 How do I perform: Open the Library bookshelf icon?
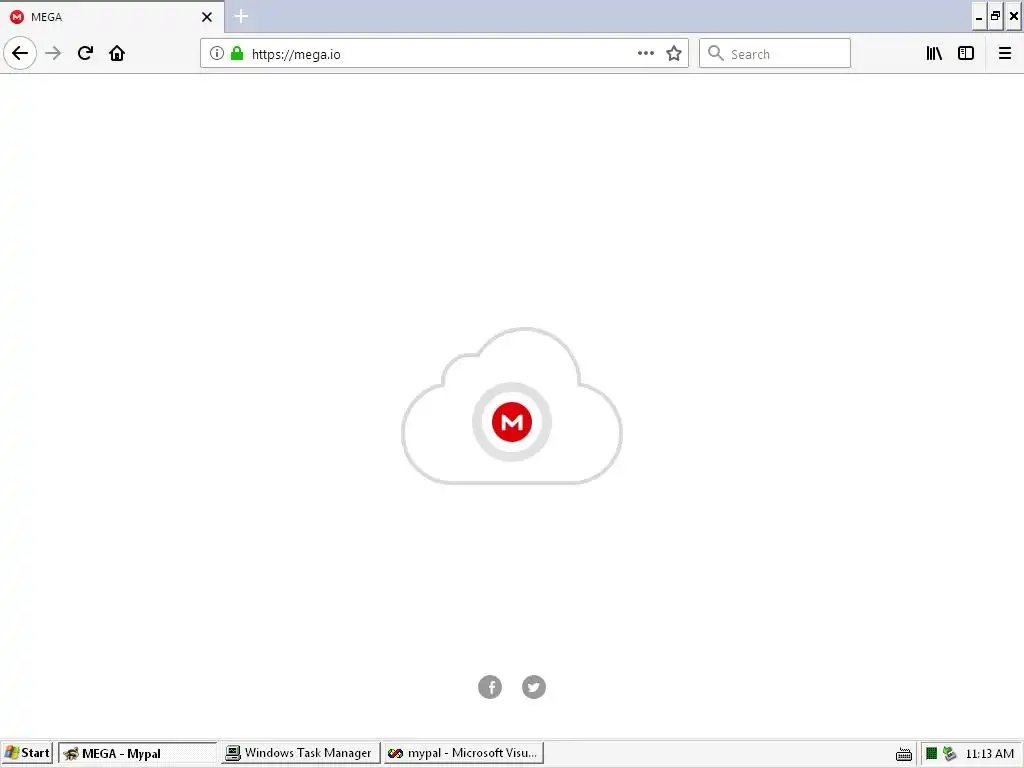(x=934, y=54)
